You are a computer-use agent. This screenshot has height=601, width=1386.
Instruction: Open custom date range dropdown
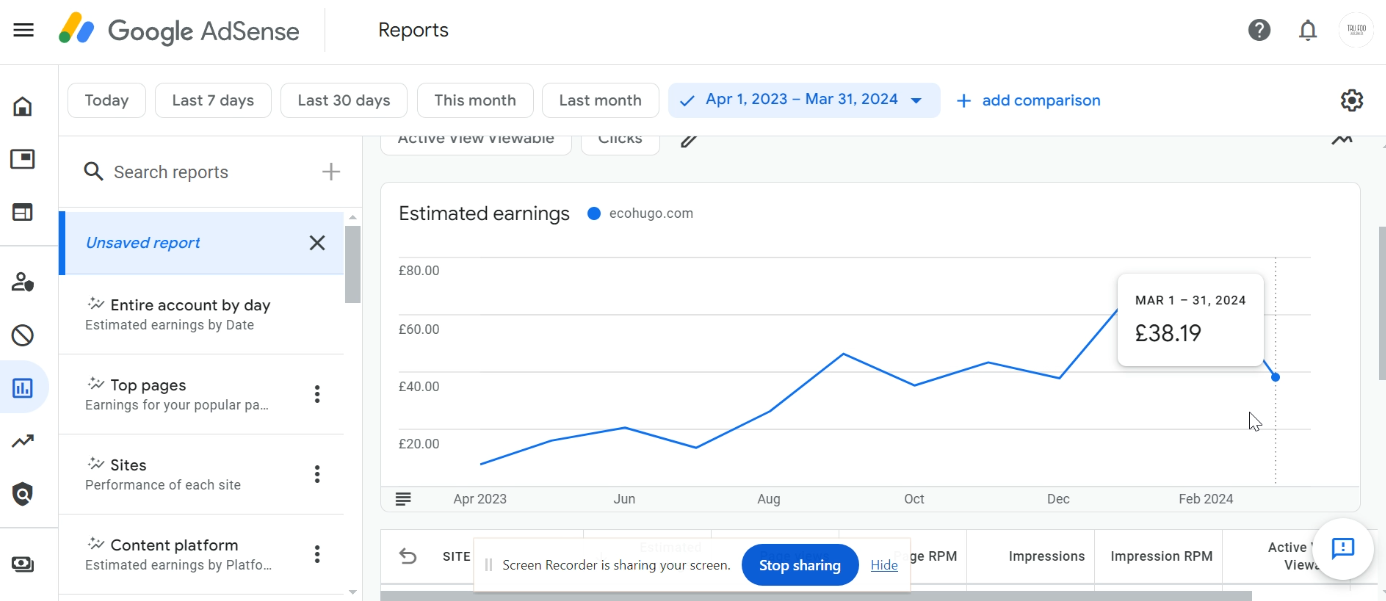pos(804,100)
